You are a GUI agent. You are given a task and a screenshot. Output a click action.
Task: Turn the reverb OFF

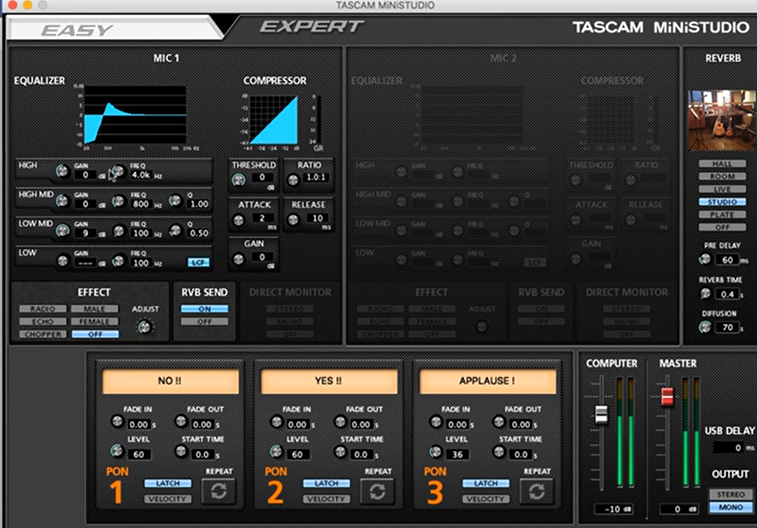pyautogui.click(x=722, y=227)
